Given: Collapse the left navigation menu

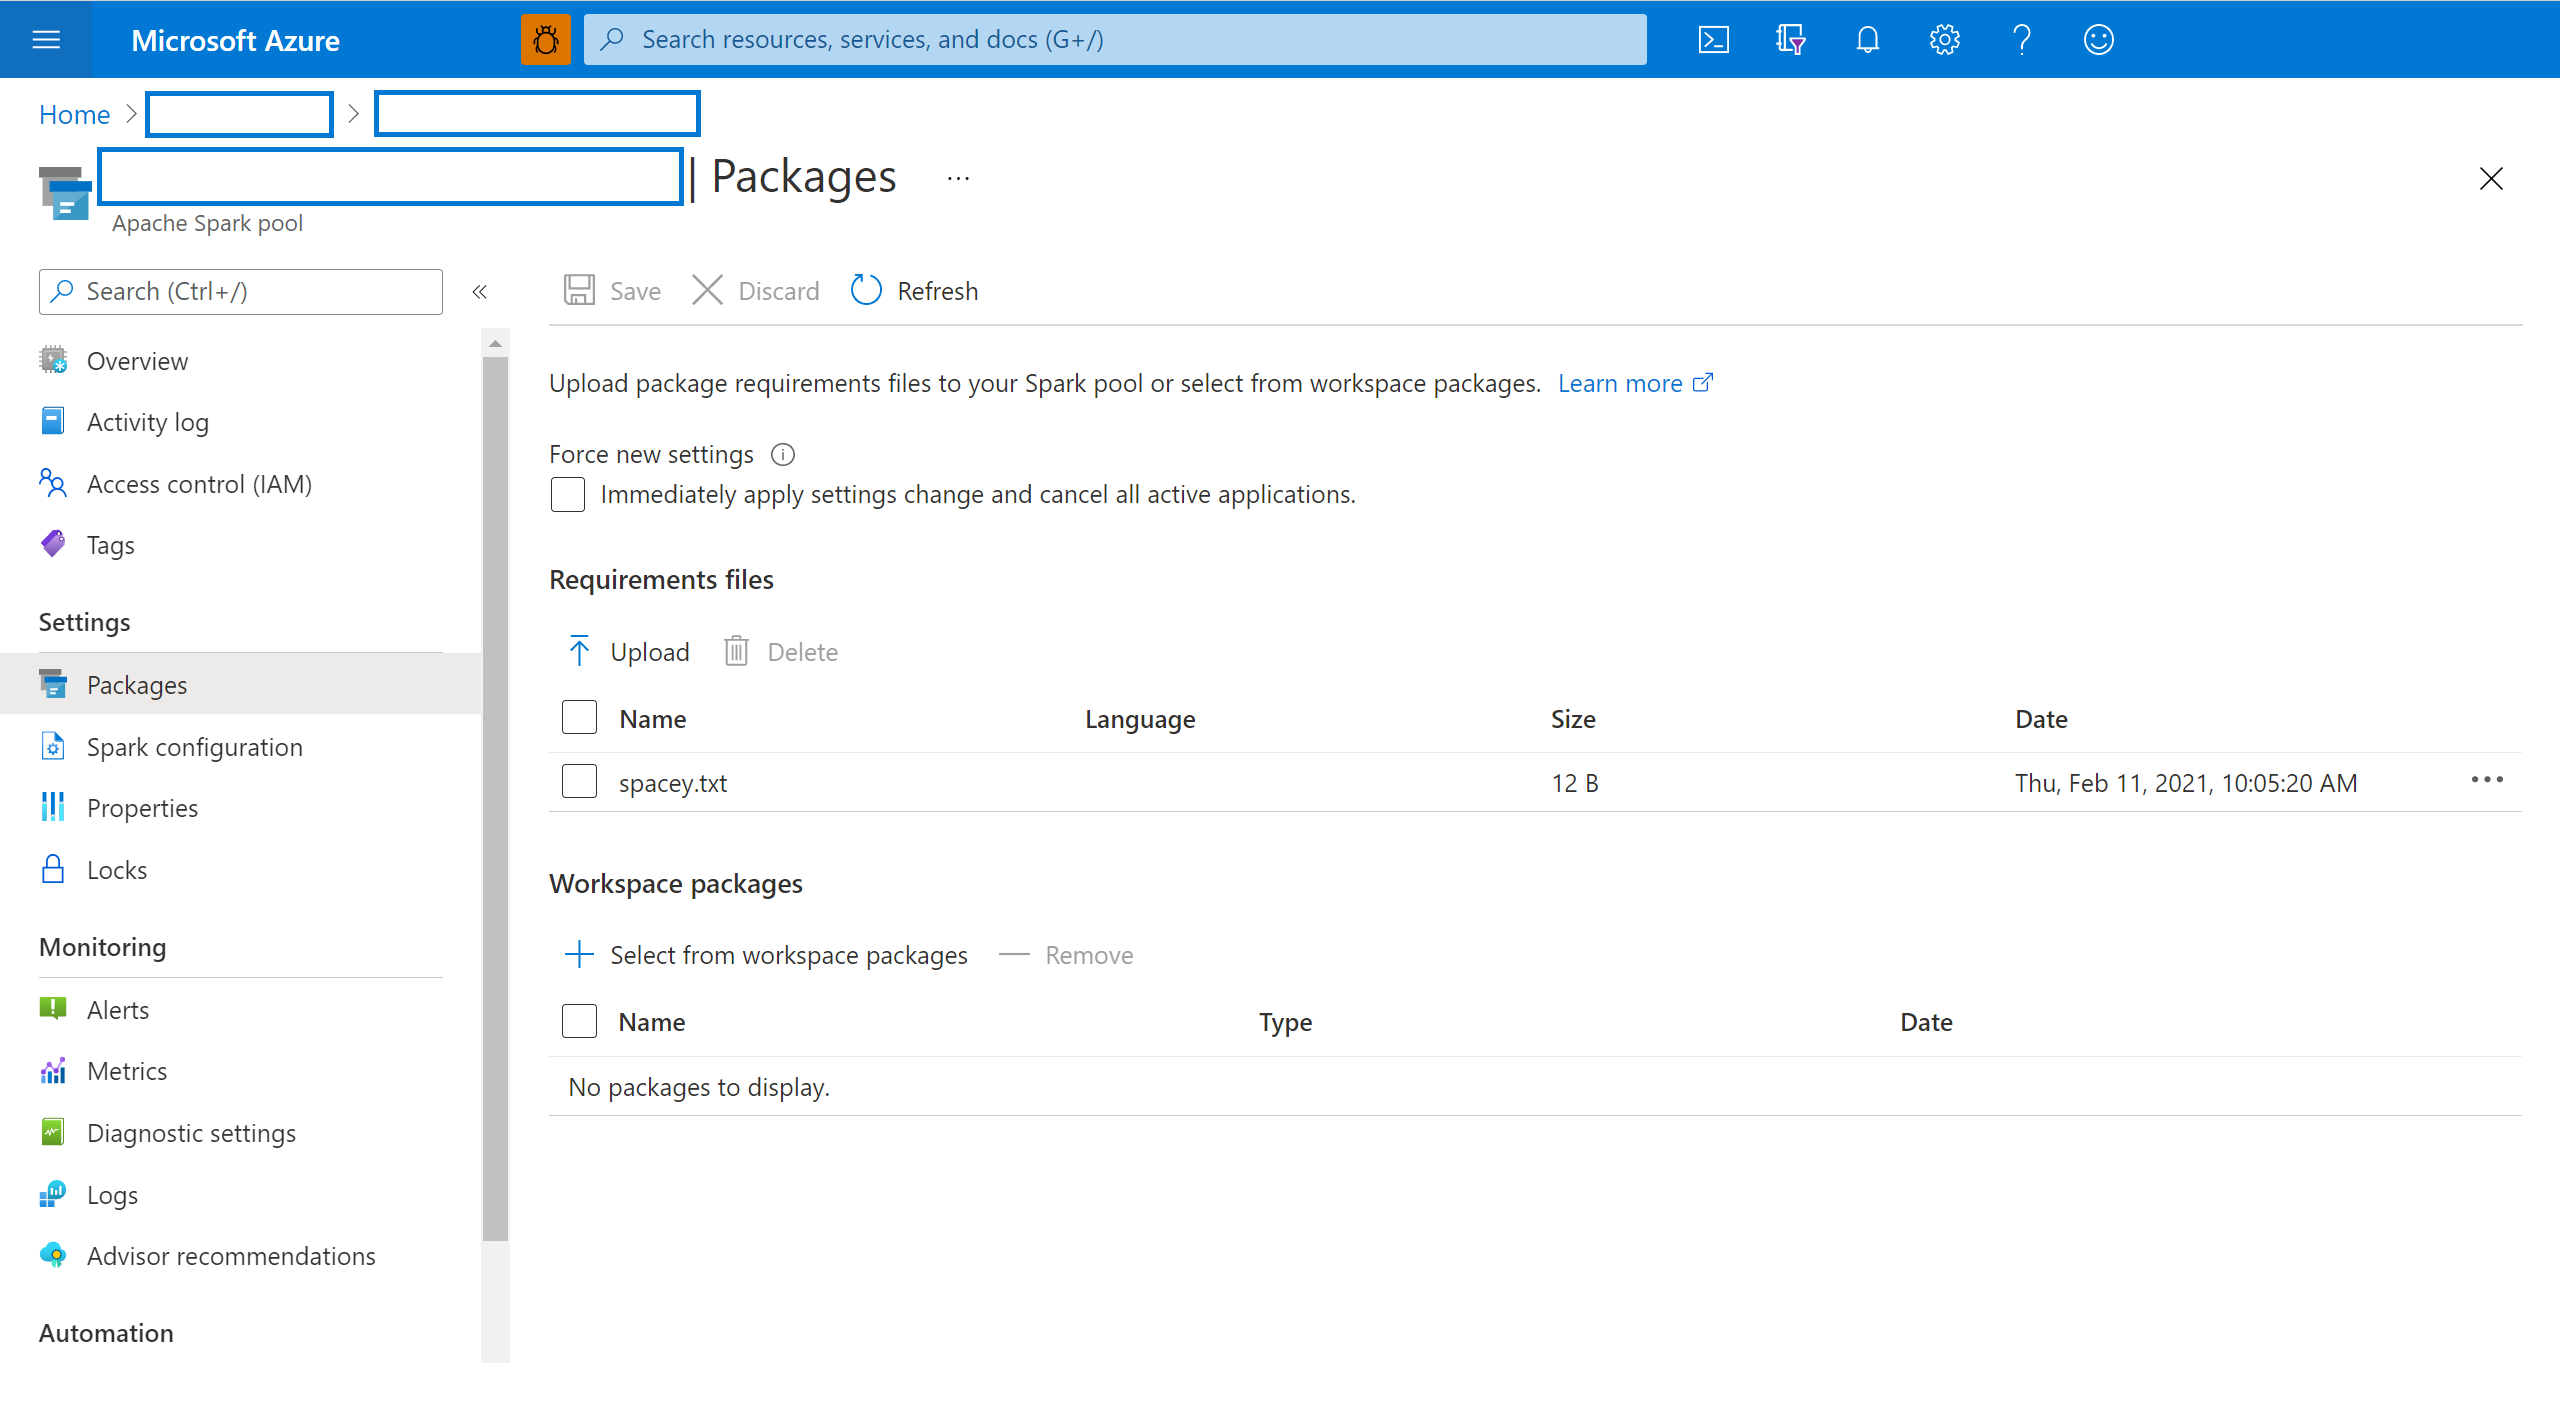Looking at the screenshot, I should (480, 292).
